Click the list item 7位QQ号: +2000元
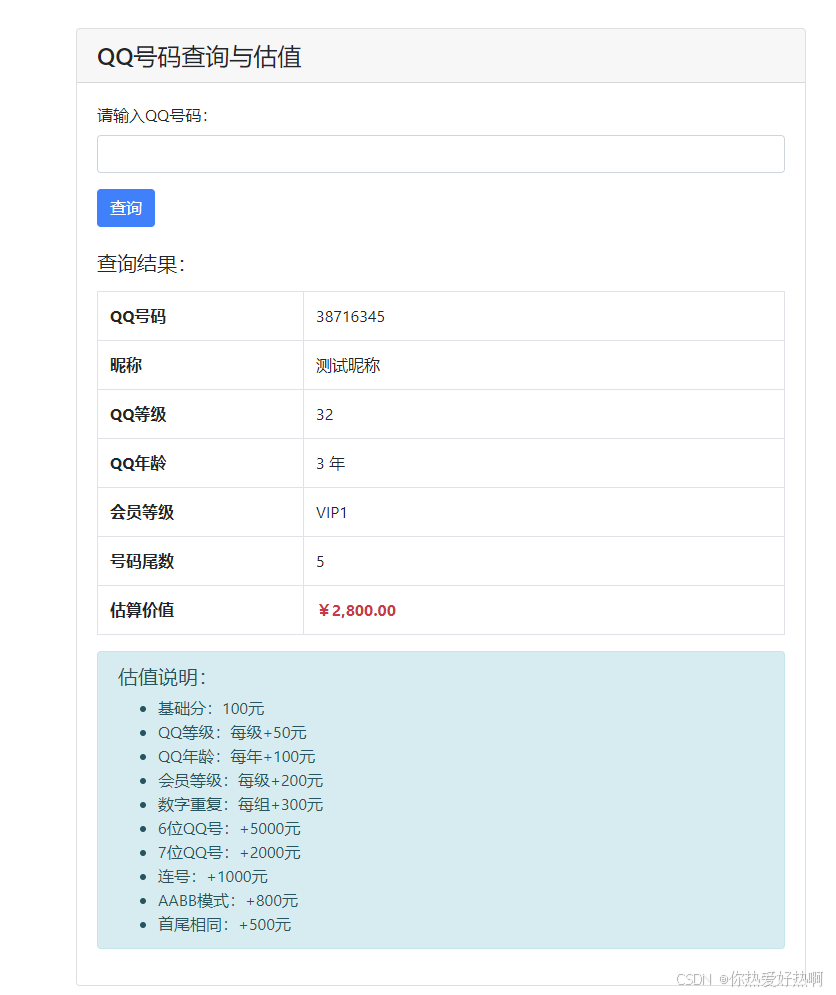This screenshot has height=995, width=836. [x=229, y=853]
